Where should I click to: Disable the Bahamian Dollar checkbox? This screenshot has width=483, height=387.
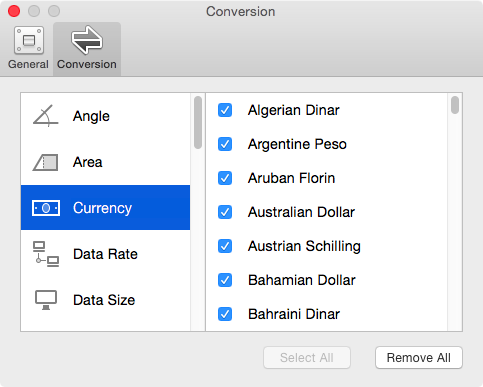click(225, 280)
